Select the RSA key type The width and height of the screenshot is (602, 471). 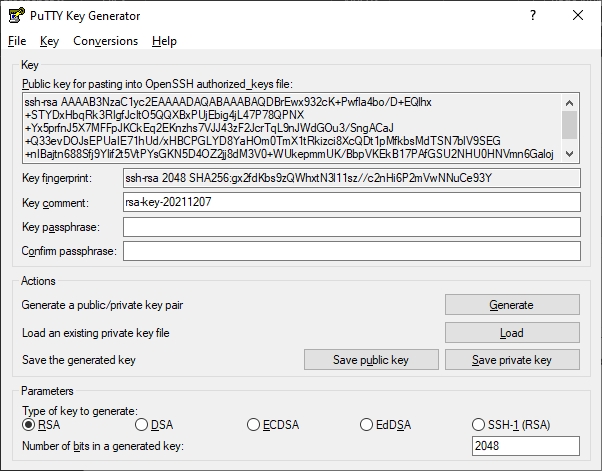[x=28, y=425]
